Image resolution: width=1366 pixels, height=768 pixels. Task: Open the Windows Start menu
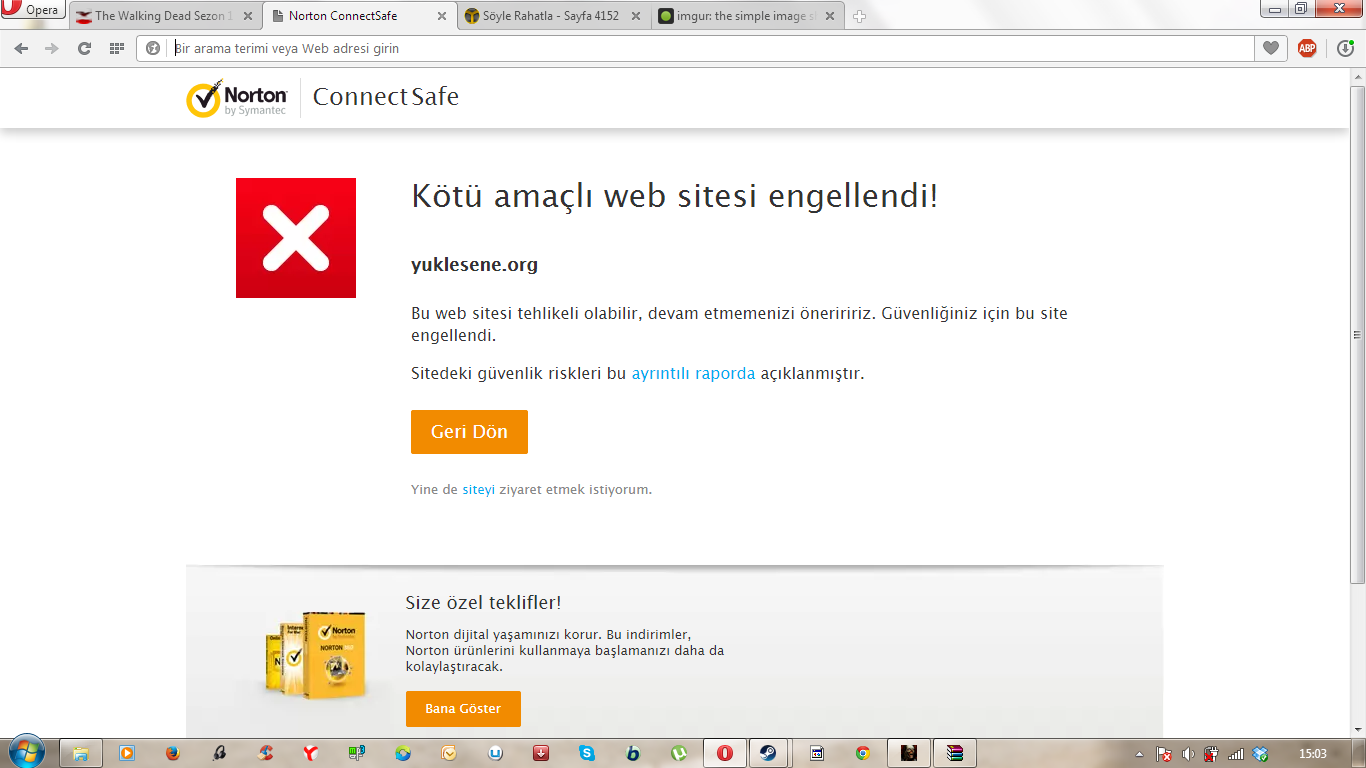(27, 752)
